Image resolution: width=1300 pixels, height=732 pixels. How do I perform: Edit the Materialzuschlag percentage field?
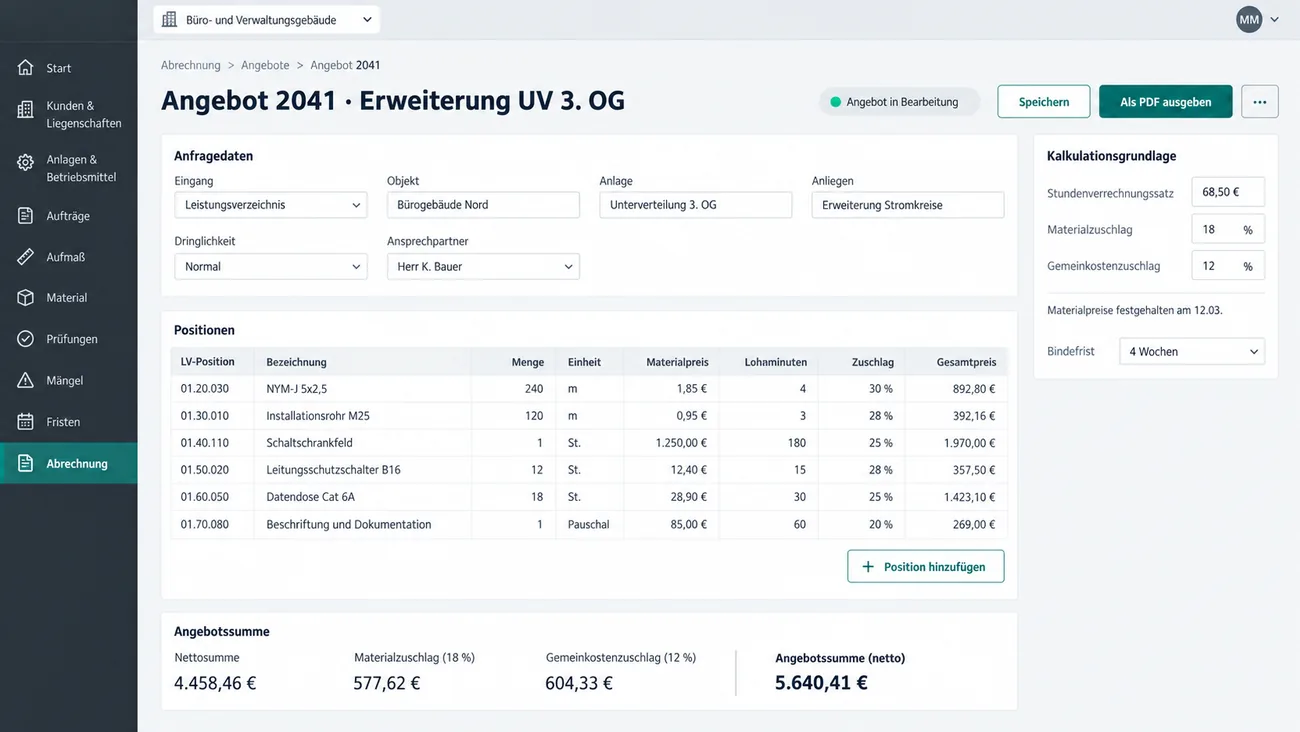pos(1228,230)
